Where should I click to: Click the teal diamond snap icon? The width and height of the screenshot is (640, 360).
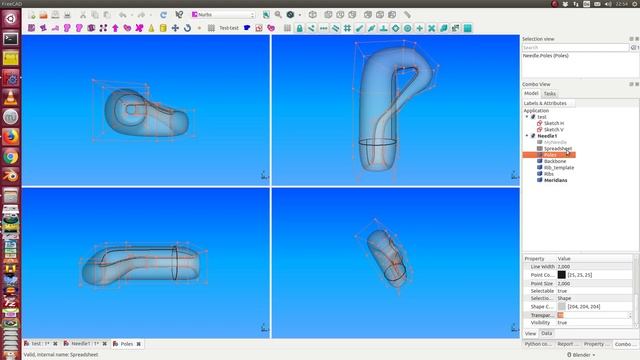click(x=396, y=28)
